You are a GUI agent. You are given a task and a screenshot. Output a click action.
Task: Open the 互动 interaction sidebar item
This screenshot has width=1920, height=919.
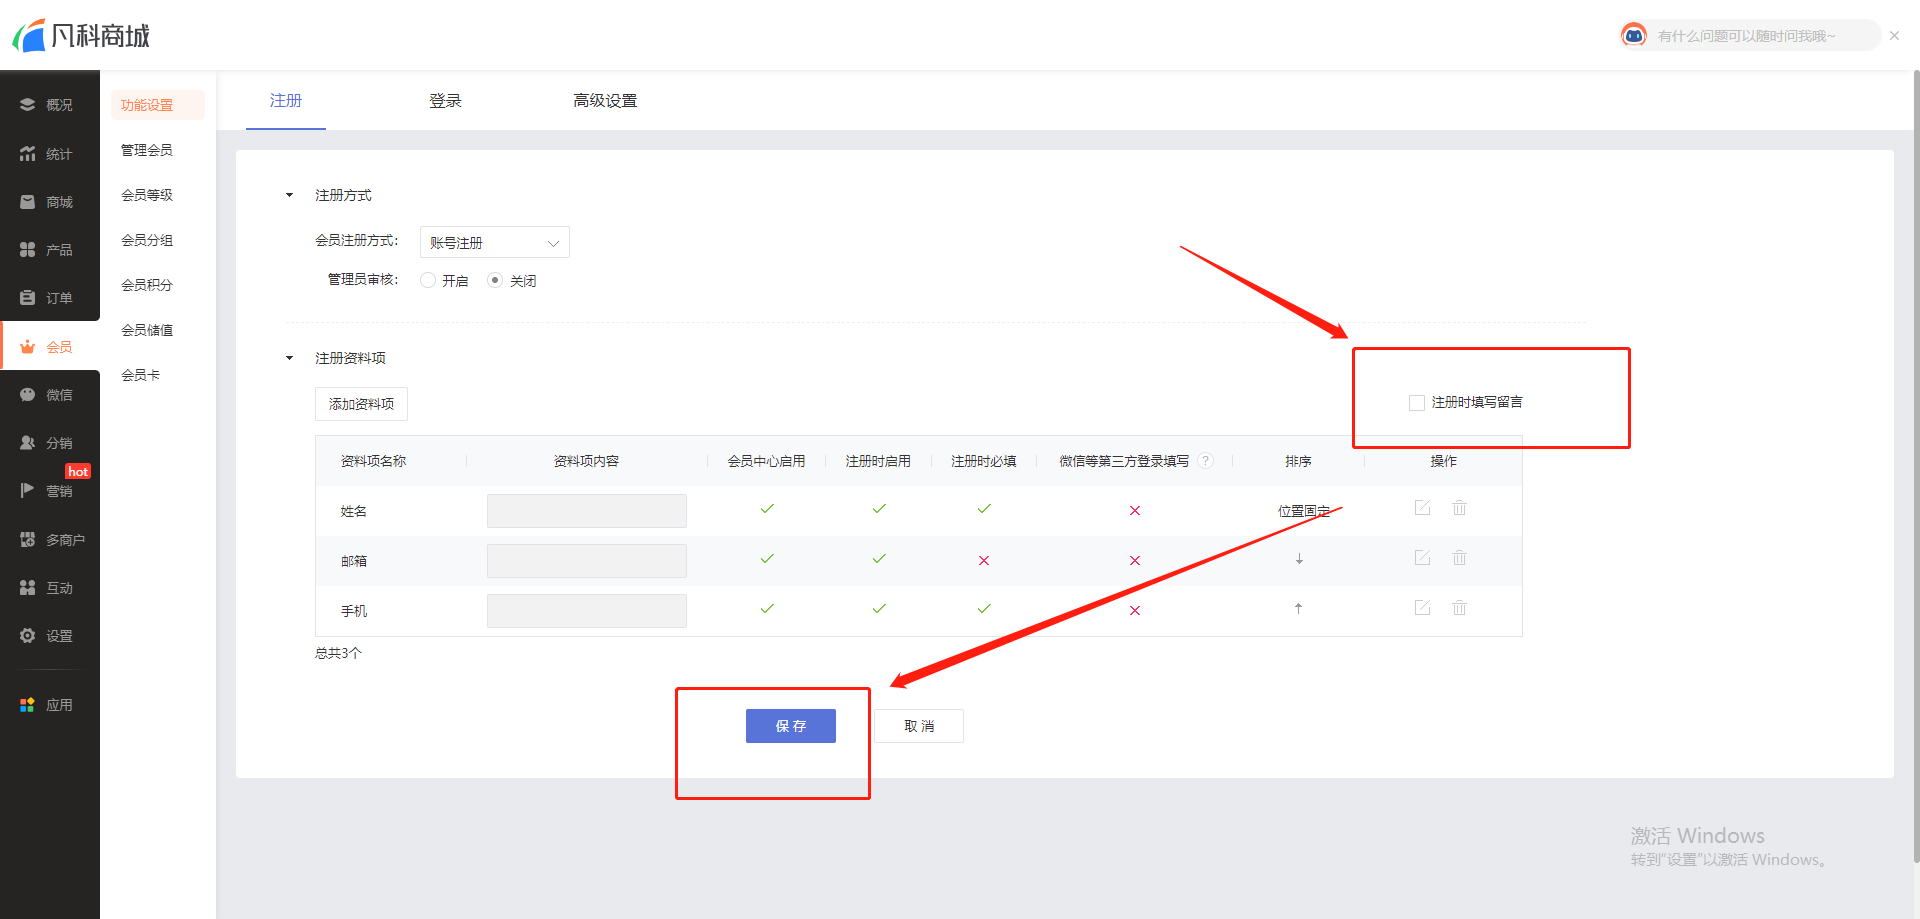(46, 588)
